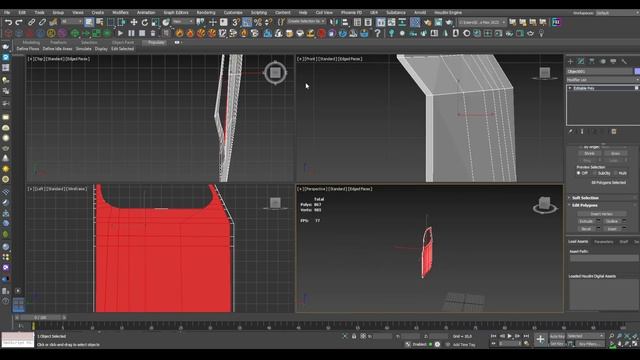Open the Create panel plus tab
The width and height of the screenshot is (640, 360).
(x=571, y=61)
